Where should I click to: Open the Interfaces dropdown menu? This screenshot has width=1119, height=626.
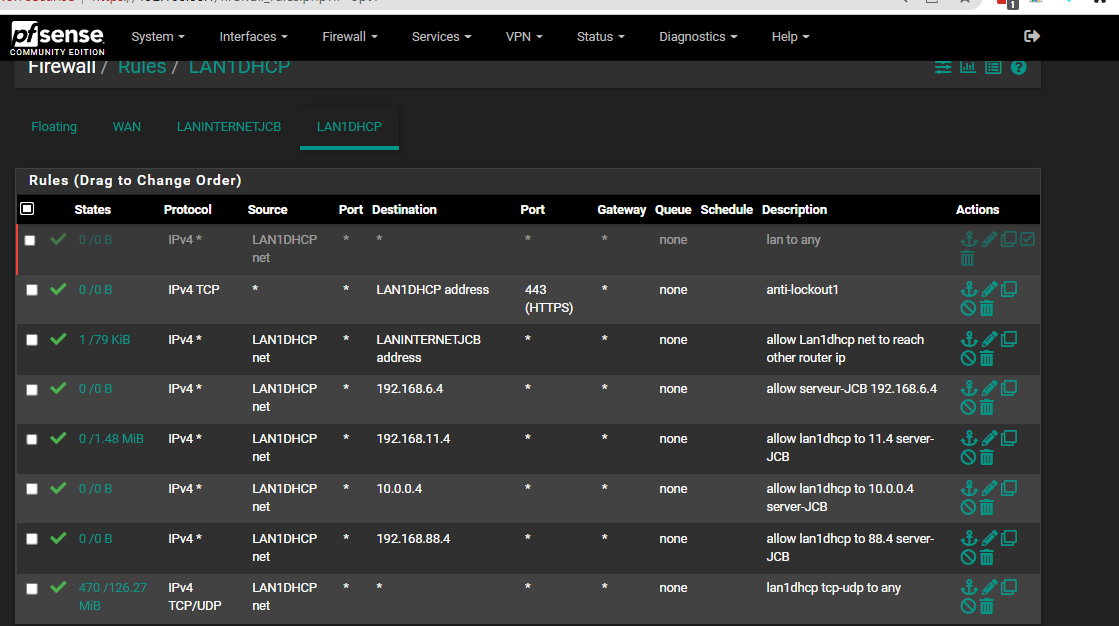coord(253,36)
